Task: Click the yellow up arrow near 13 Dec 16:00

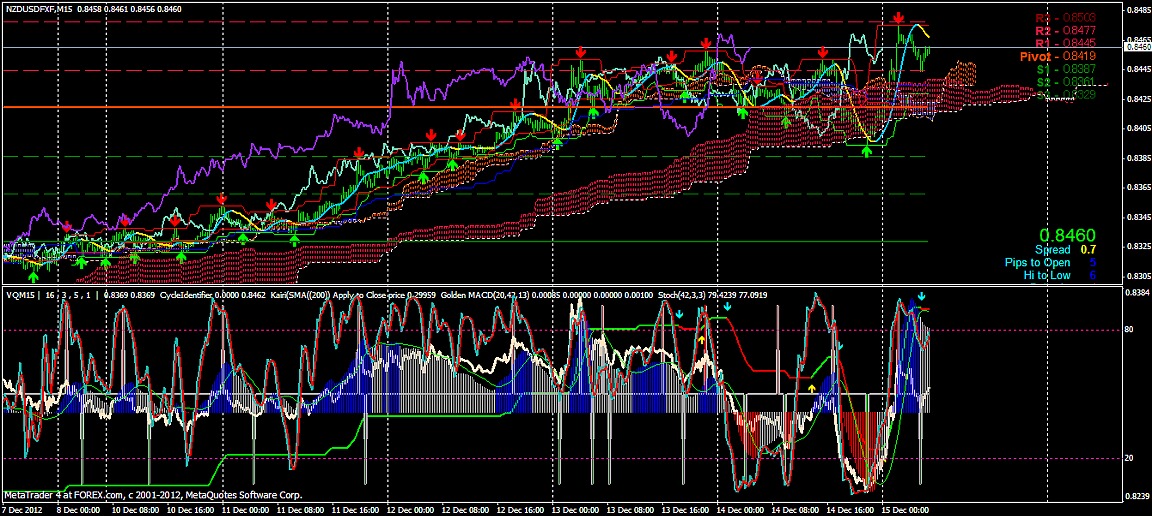Action: (702, 340)
